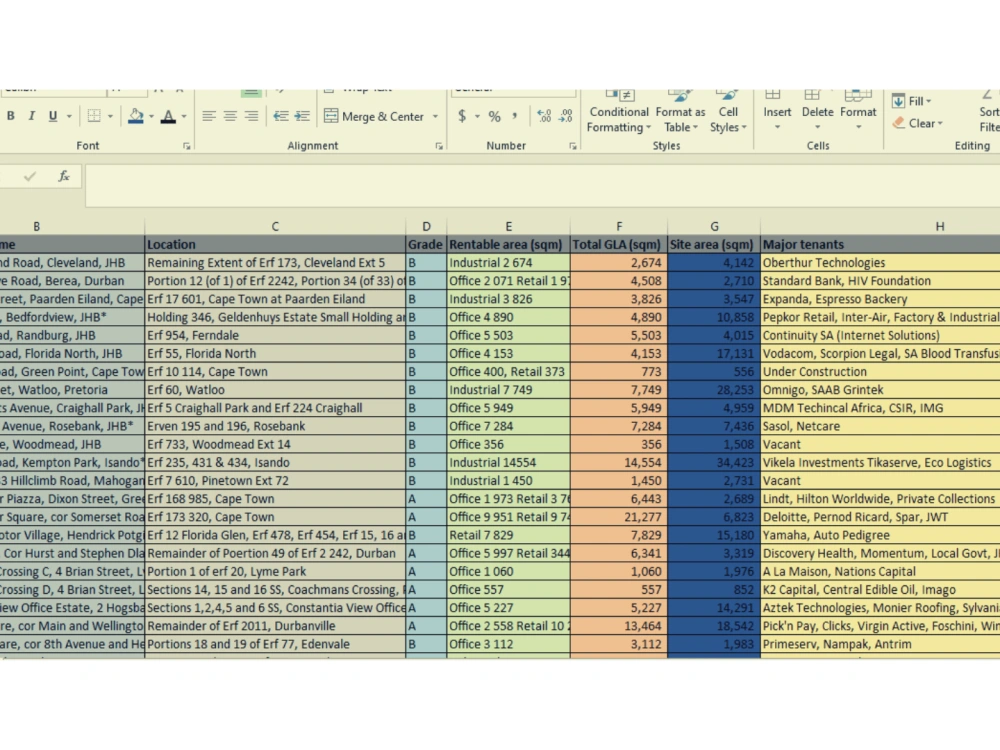Click the Sort & Filter command

click(985, 112)
